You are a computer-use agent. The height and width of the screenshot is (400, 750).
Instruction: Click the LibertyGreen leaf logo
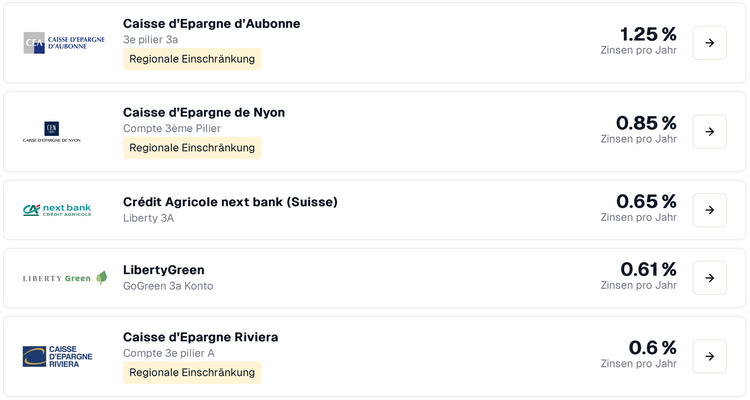coord(101,278)
